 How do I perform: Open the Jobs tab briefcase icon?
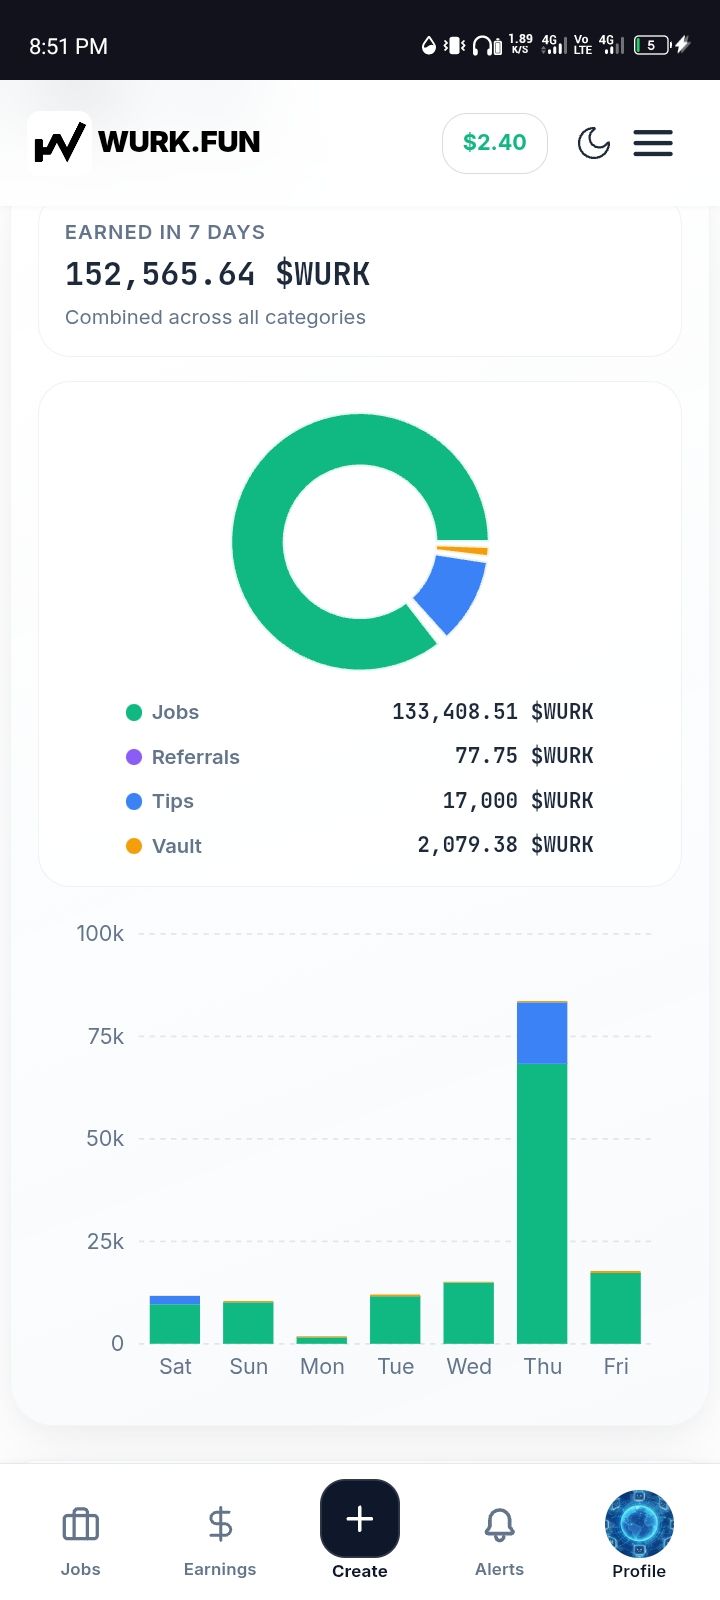pos(80,1525)
